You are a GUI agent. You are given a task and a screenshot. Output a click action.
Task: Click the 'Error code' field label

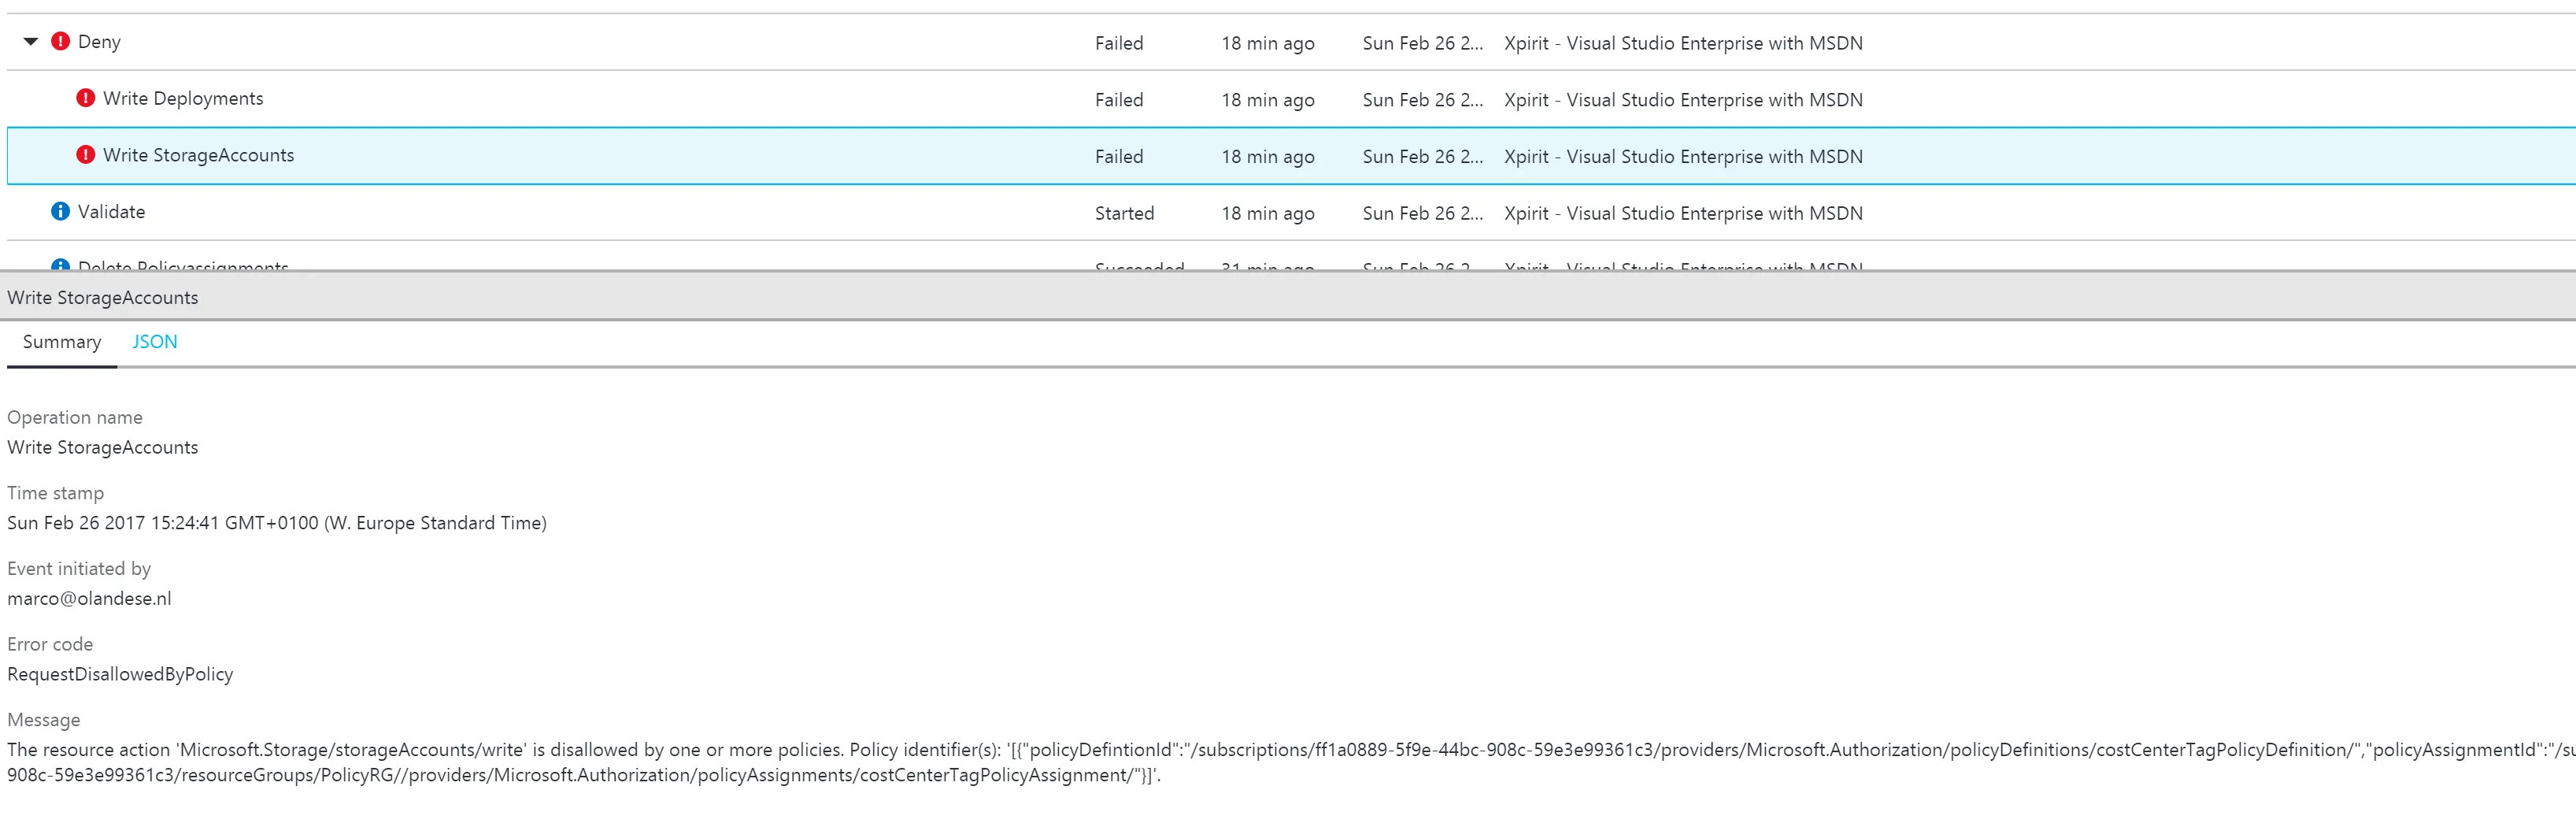(50, 644)
